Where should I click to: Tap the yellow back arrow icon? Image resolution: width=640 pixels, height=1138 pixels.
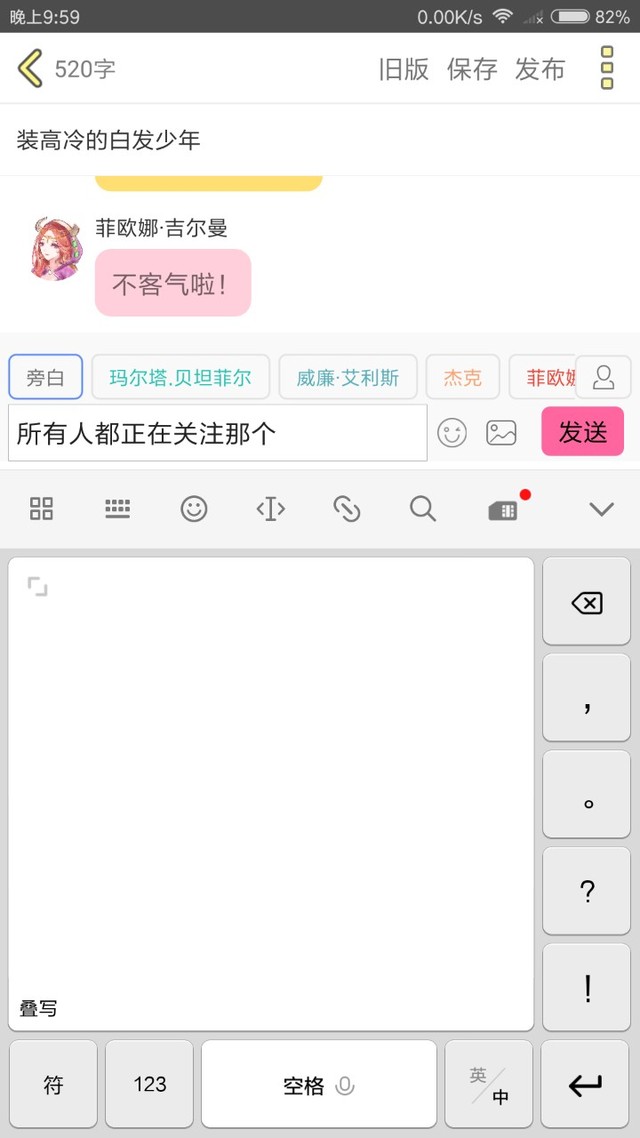point(30,69)
